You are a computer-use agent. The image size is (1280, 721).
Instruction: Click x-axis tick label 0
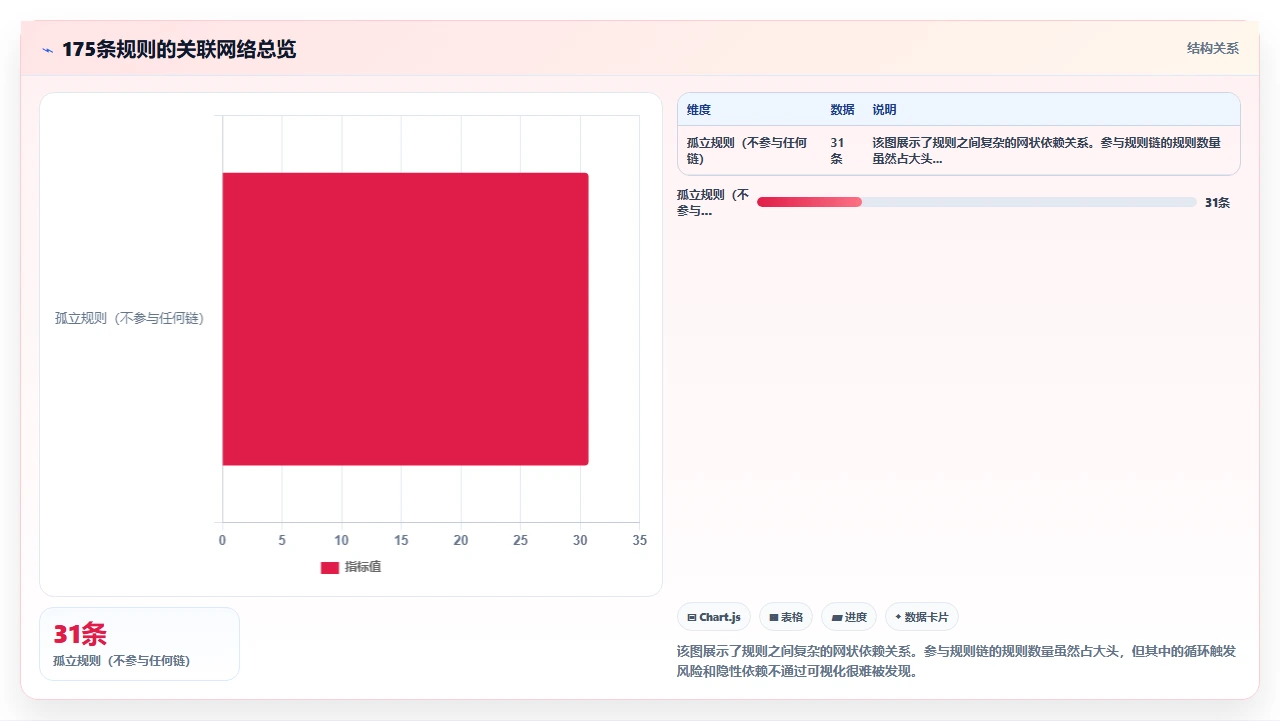point(222,540)
